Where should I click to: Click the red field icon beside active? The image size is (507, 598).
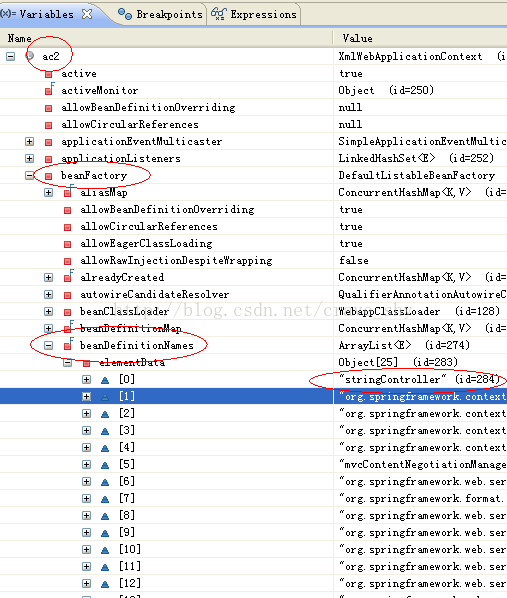48,74
